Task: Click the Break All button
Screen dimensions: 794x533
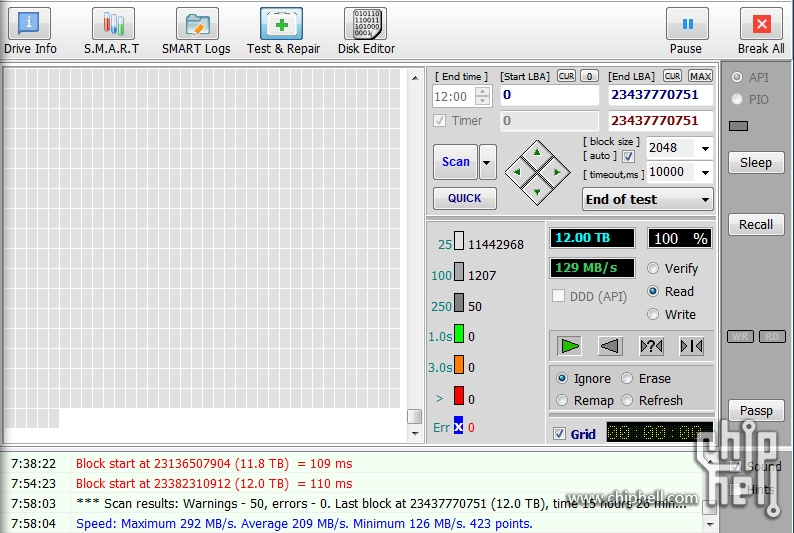Action: (x=761, y=30)
